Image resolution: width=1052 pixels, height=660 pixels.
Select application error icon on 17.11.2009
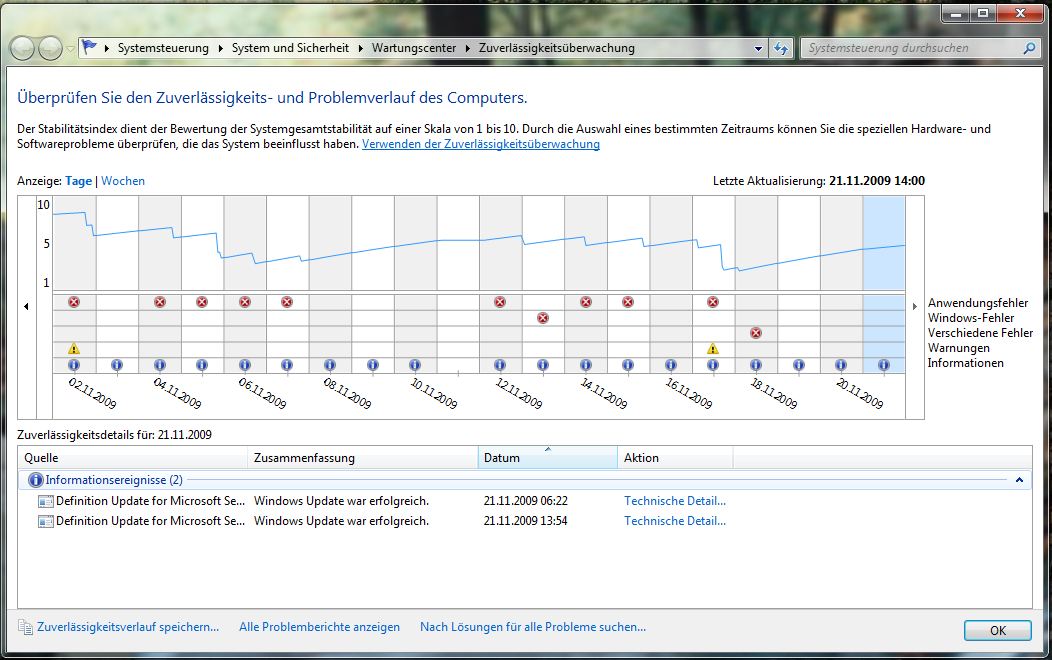tap(713, 302)
